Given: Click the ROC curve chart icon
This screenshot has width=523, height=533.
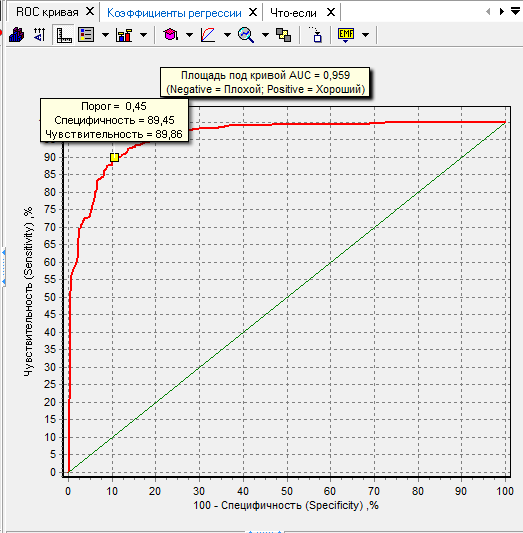Looking at the screenshot, I should (x=208, y=35).
